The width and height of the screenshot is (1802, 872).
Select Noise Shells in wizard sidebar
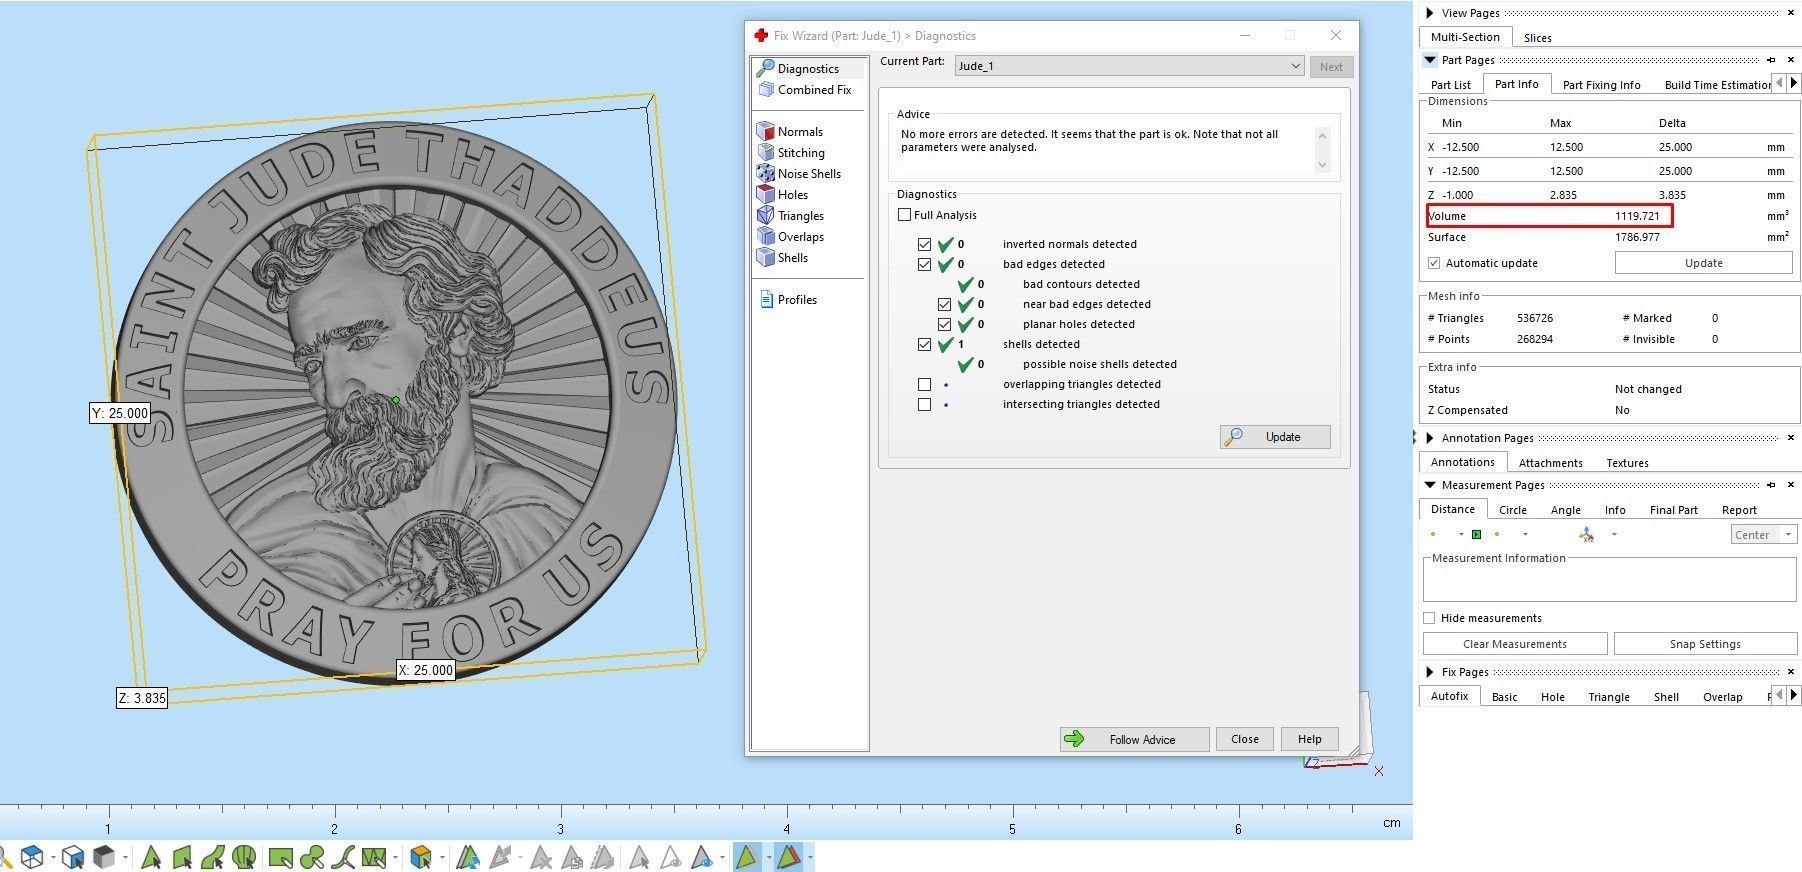pyautogui.click(x=799, y=173)
